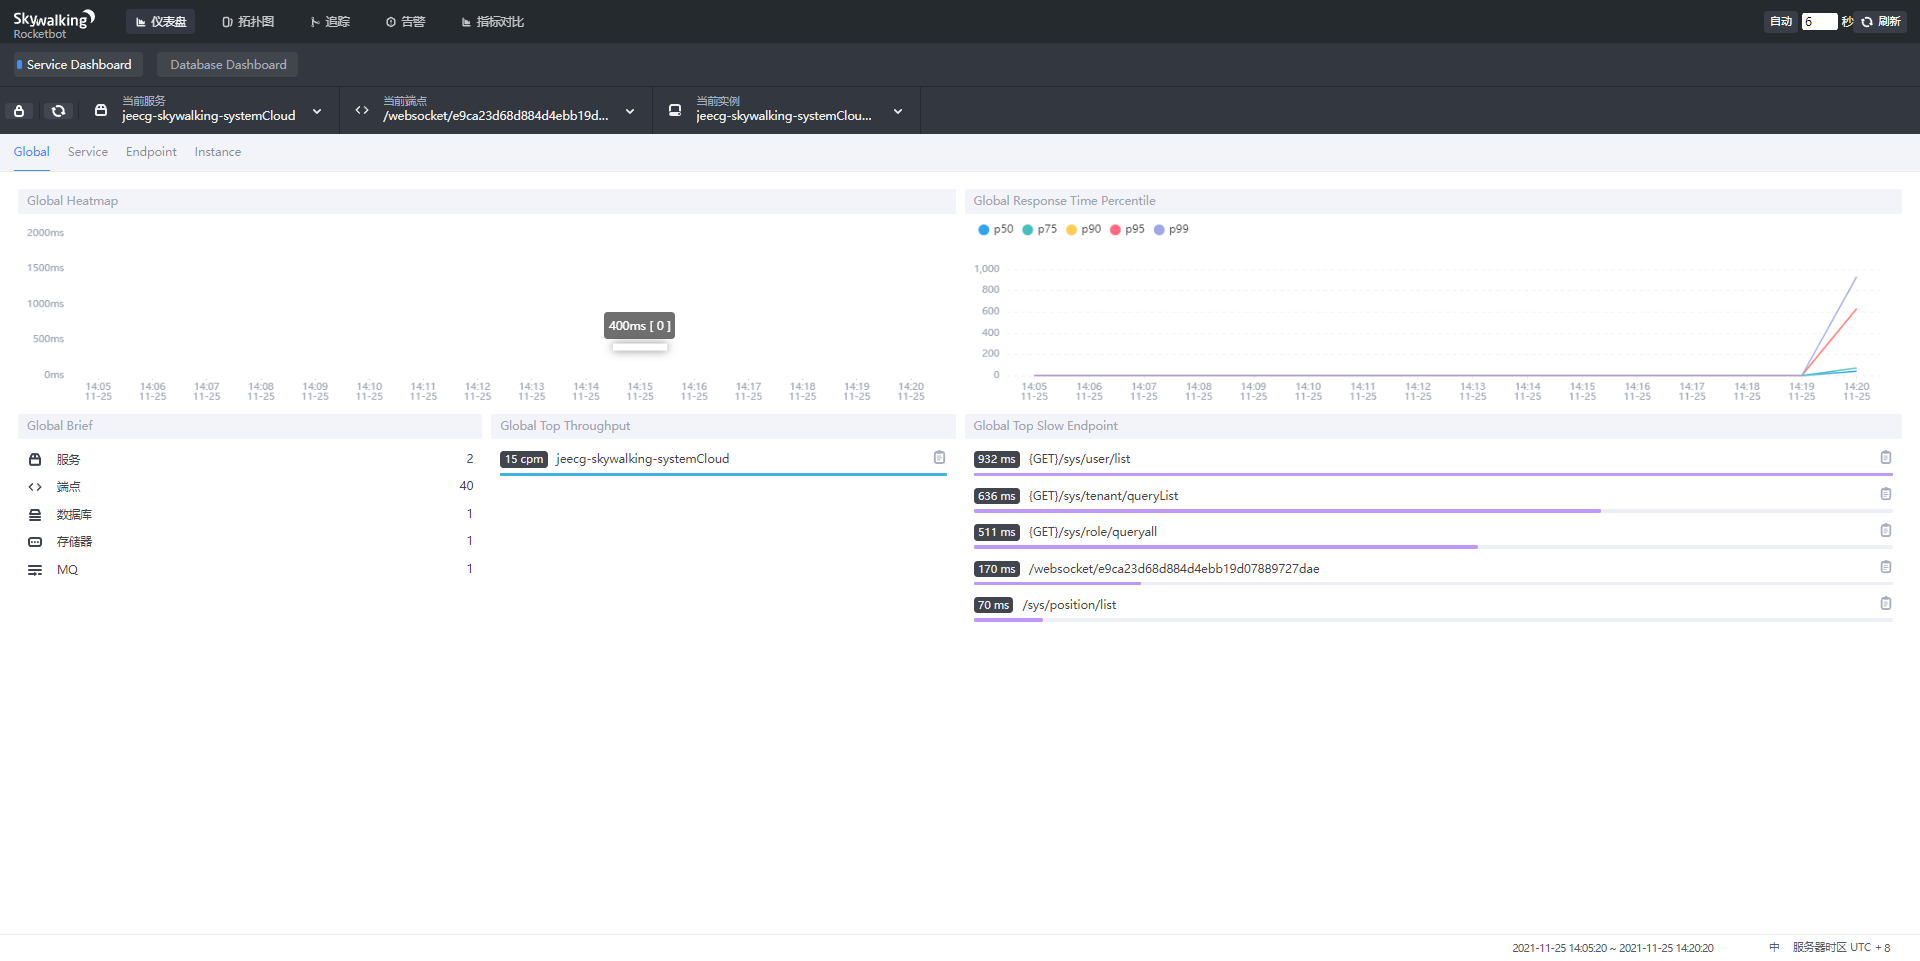Switch to the Endpoint tab
Viewport: 1920px width, 961px height.
pyautogui.click(x=151, y=152)
